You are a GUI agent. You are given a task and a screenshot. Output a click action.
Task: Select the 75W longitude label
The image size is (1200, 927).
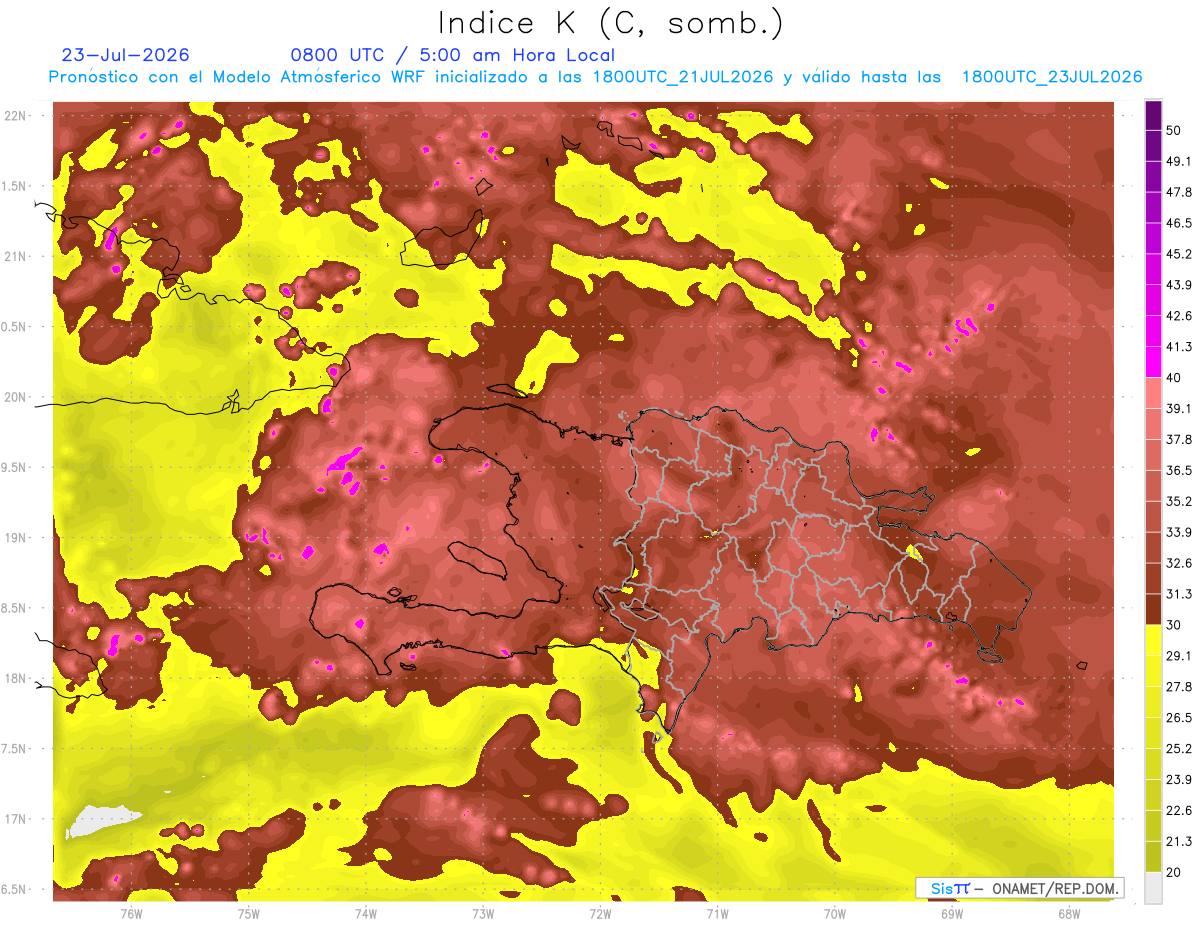[x=249, y=914]
